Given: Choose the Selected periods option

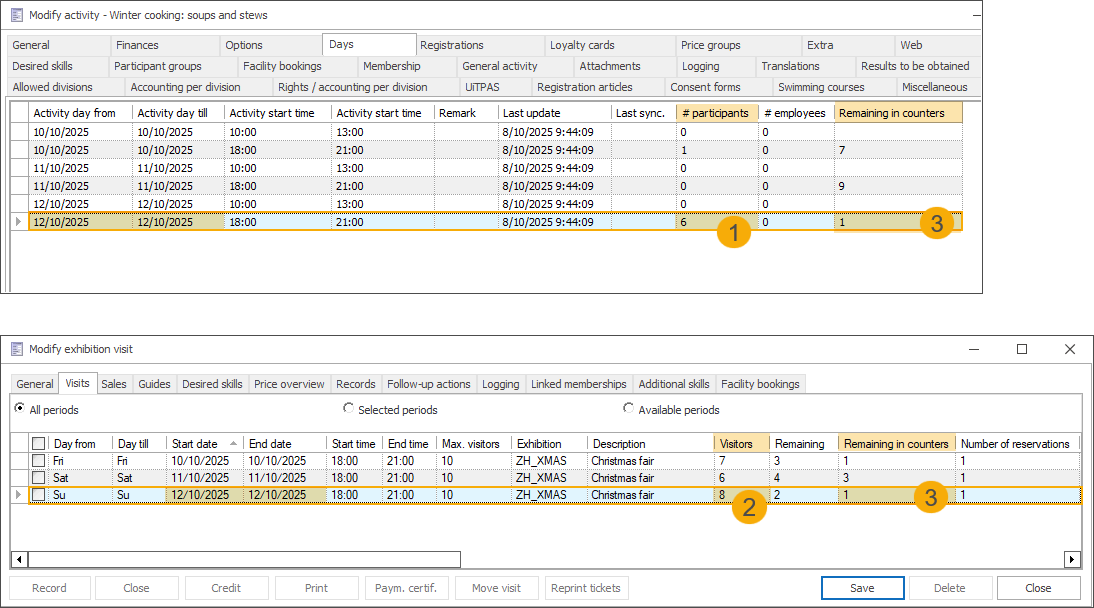Looking at the screenshot, I should tap(348, 409).
